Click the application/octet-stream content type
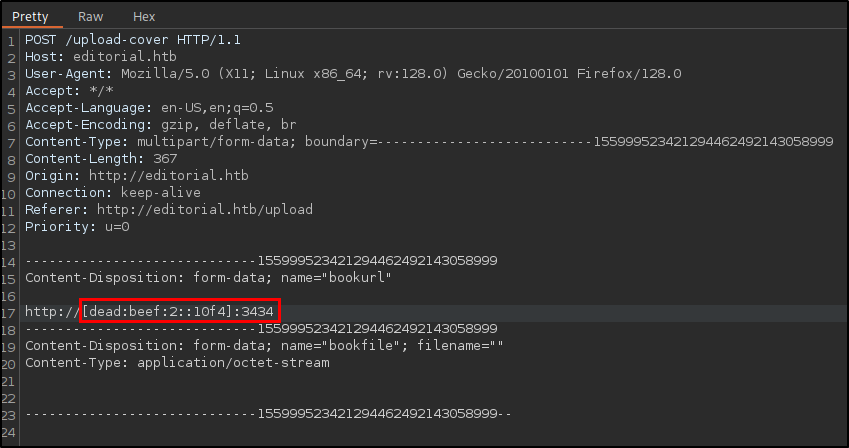 click(233, 363)
